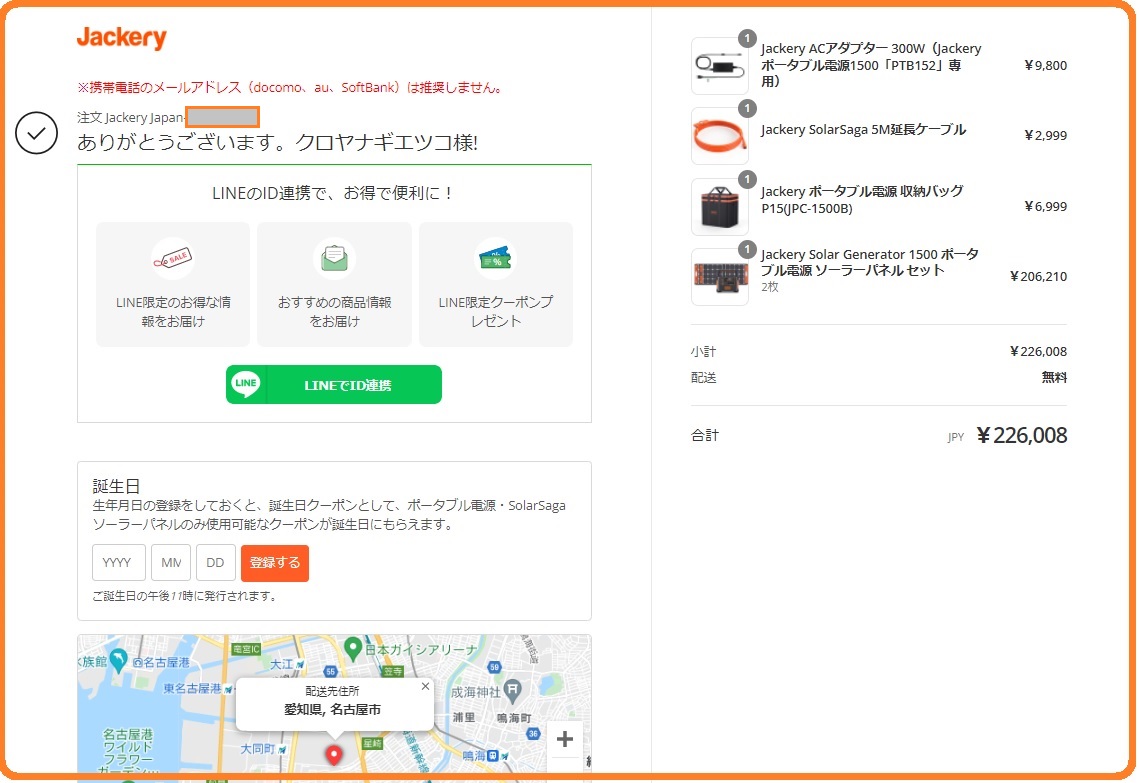Click the ありがとうございます thank-you heading
Image resolution: width=1139 pixels, height=783 pixels.
click(x=277, y=142)
